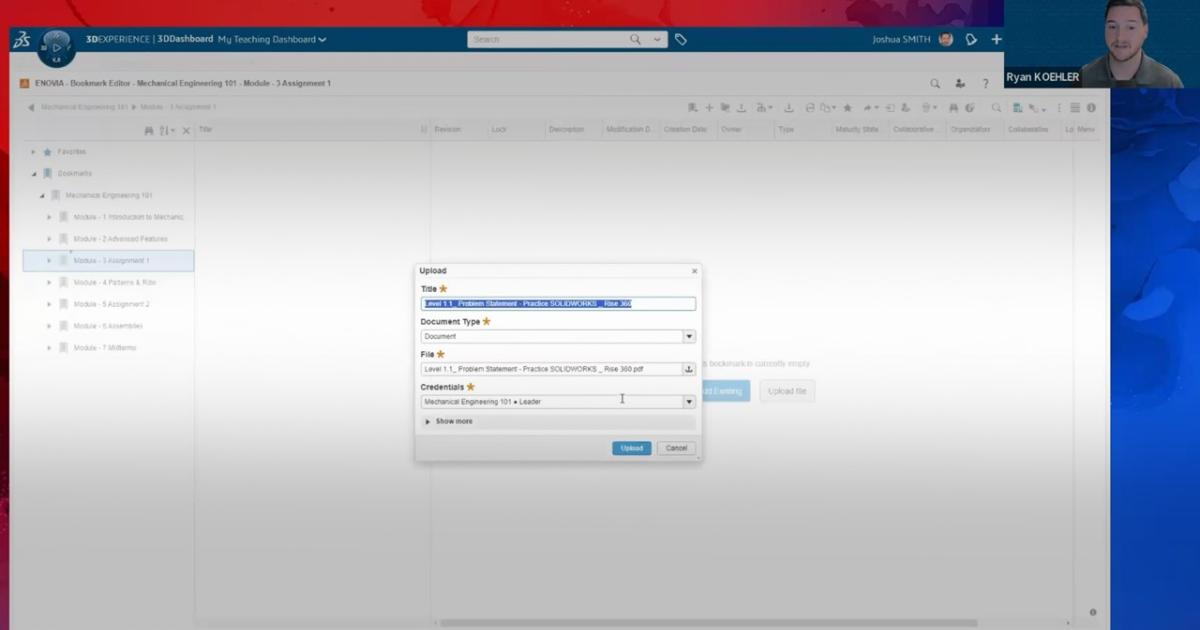The height and width of the screenshot is (630, 1200).
Task: Click the binoculars search icon above the bookmark tree
Action: click(148, 130)
